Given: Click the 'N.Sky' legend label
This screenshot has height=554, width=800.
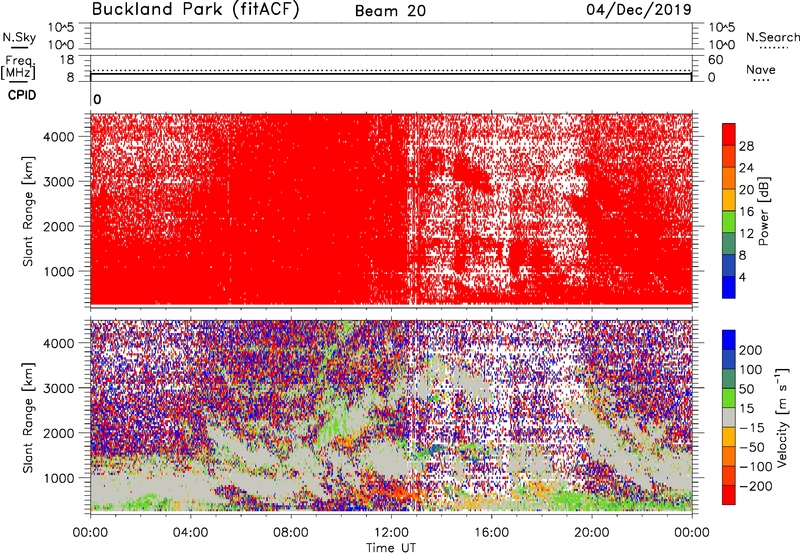Looking at the screenshot, I should (19, 37).
